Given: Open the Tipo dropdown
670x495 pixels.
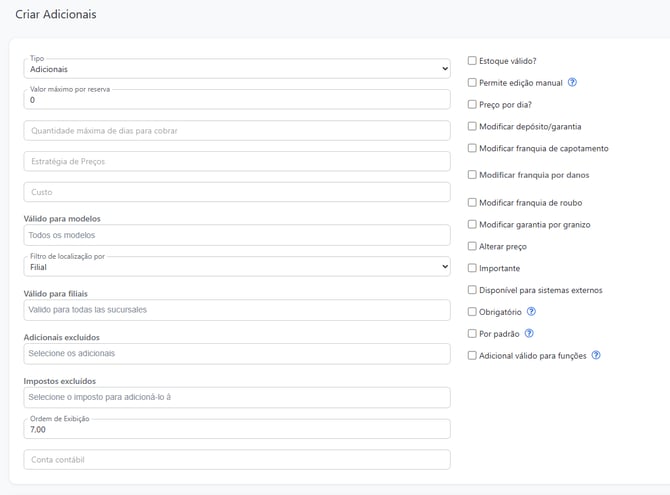Looking at the screenshot, I should tap(237, 68).
